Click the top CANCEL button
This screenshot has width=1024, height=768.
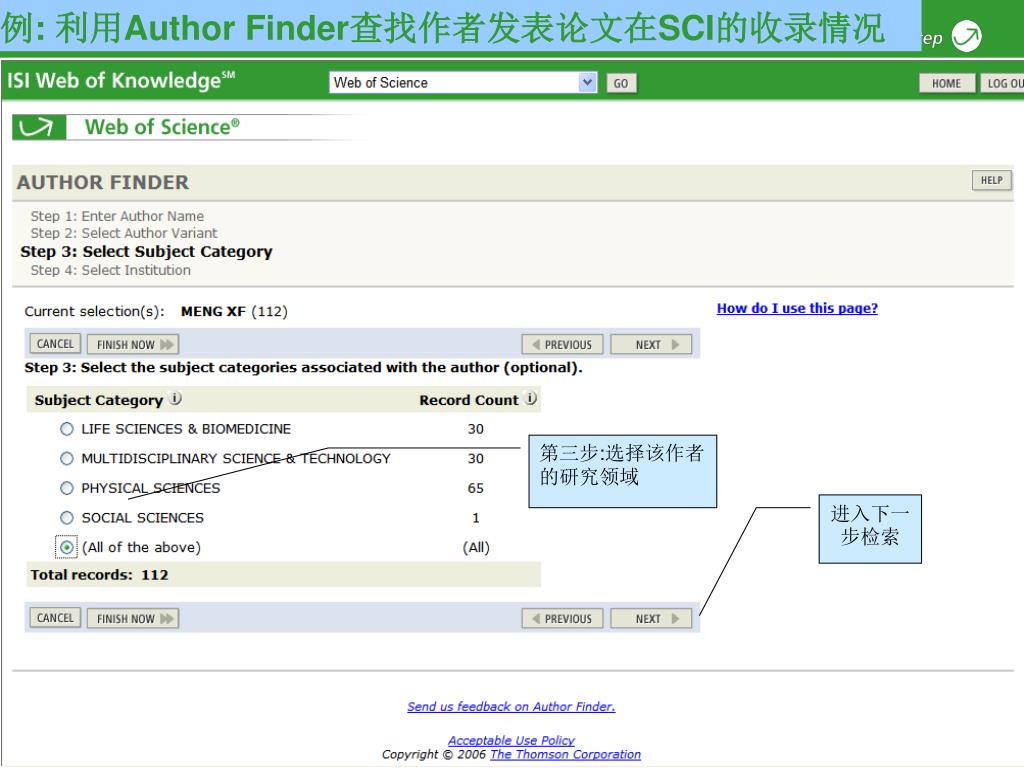[x=55, y=344]
